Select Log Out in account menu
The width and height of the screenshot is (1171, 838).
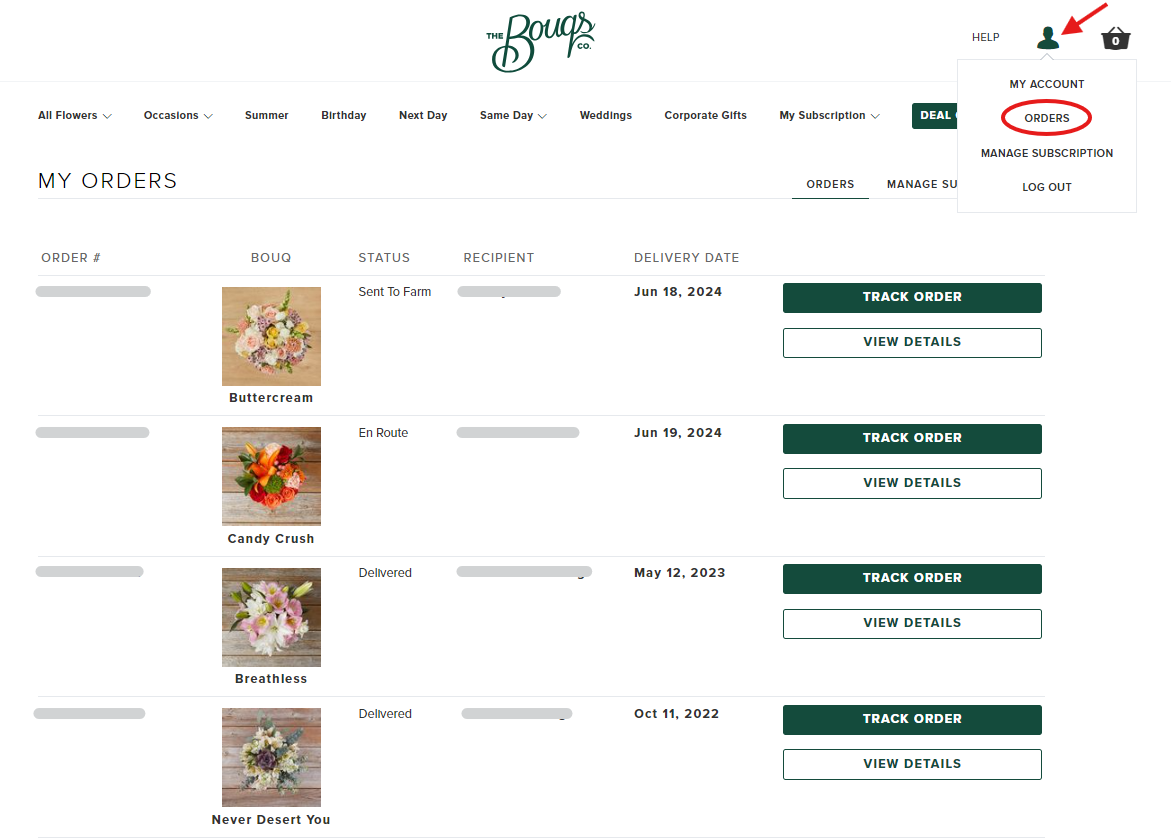point(1046,187)
